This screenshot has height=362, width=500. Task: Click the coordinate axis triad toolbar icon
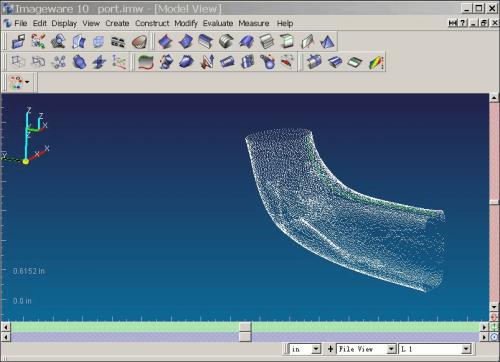point(119,62)
